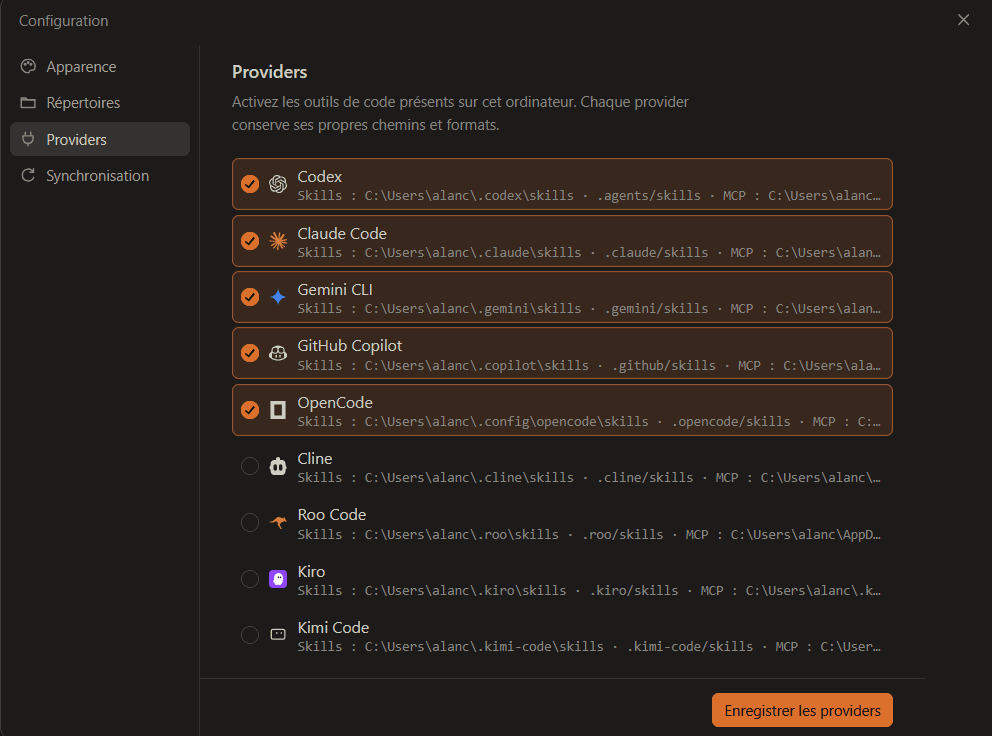Click the Roo Code kangaroo icon
The height and width of the screenshot is (736, 992).
[278, 523]
